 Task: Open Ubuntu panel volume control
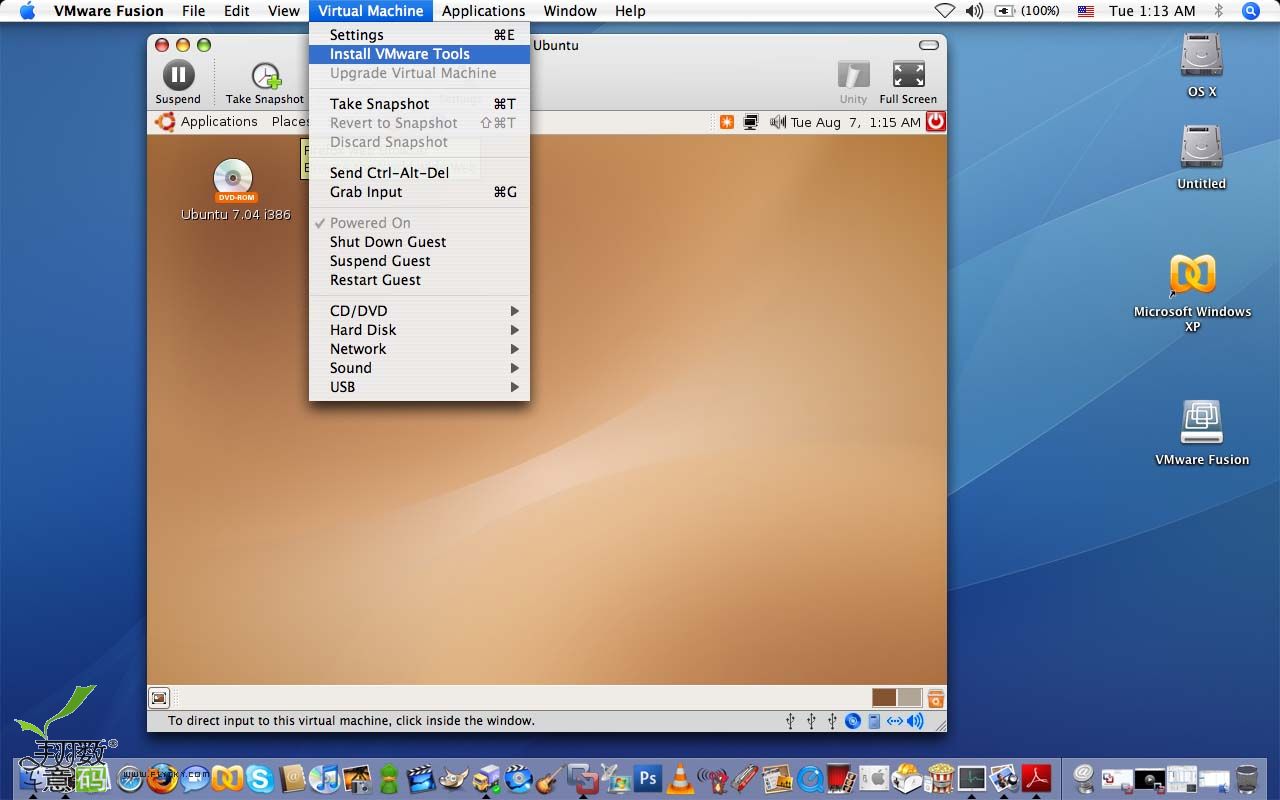(x=778, y=122)
